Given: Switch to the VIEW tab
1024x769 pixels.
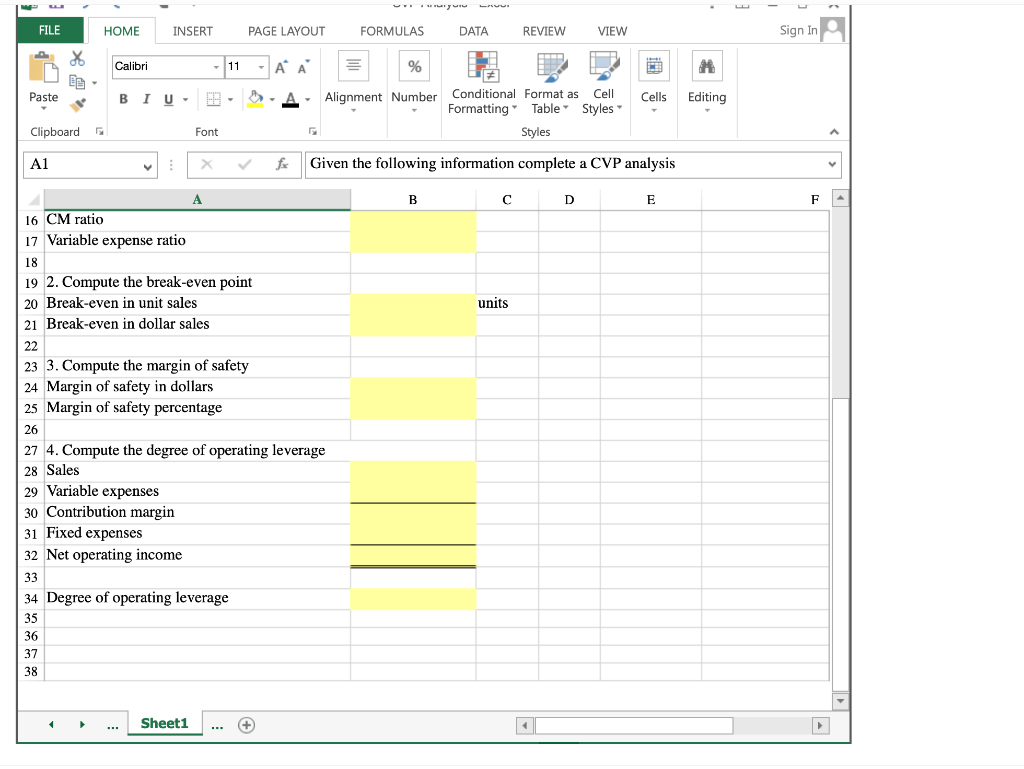Looking at the screenshot, I should pyautogui.click(x=612, y=31).
